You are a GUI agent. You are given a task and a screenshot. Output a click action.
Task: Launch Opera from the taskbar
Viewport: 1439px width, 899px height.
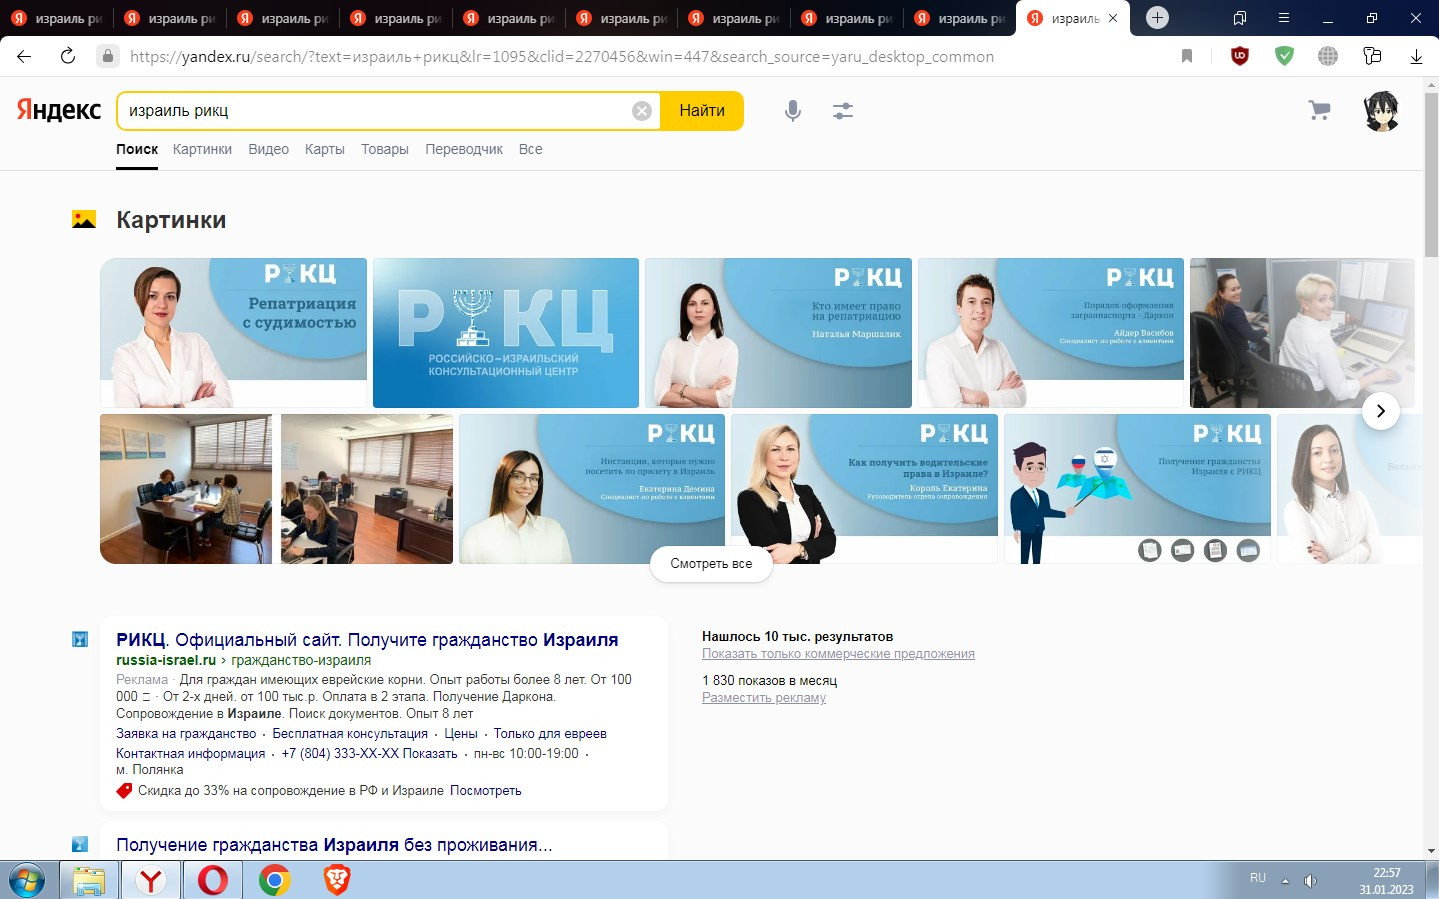point(213,880)
